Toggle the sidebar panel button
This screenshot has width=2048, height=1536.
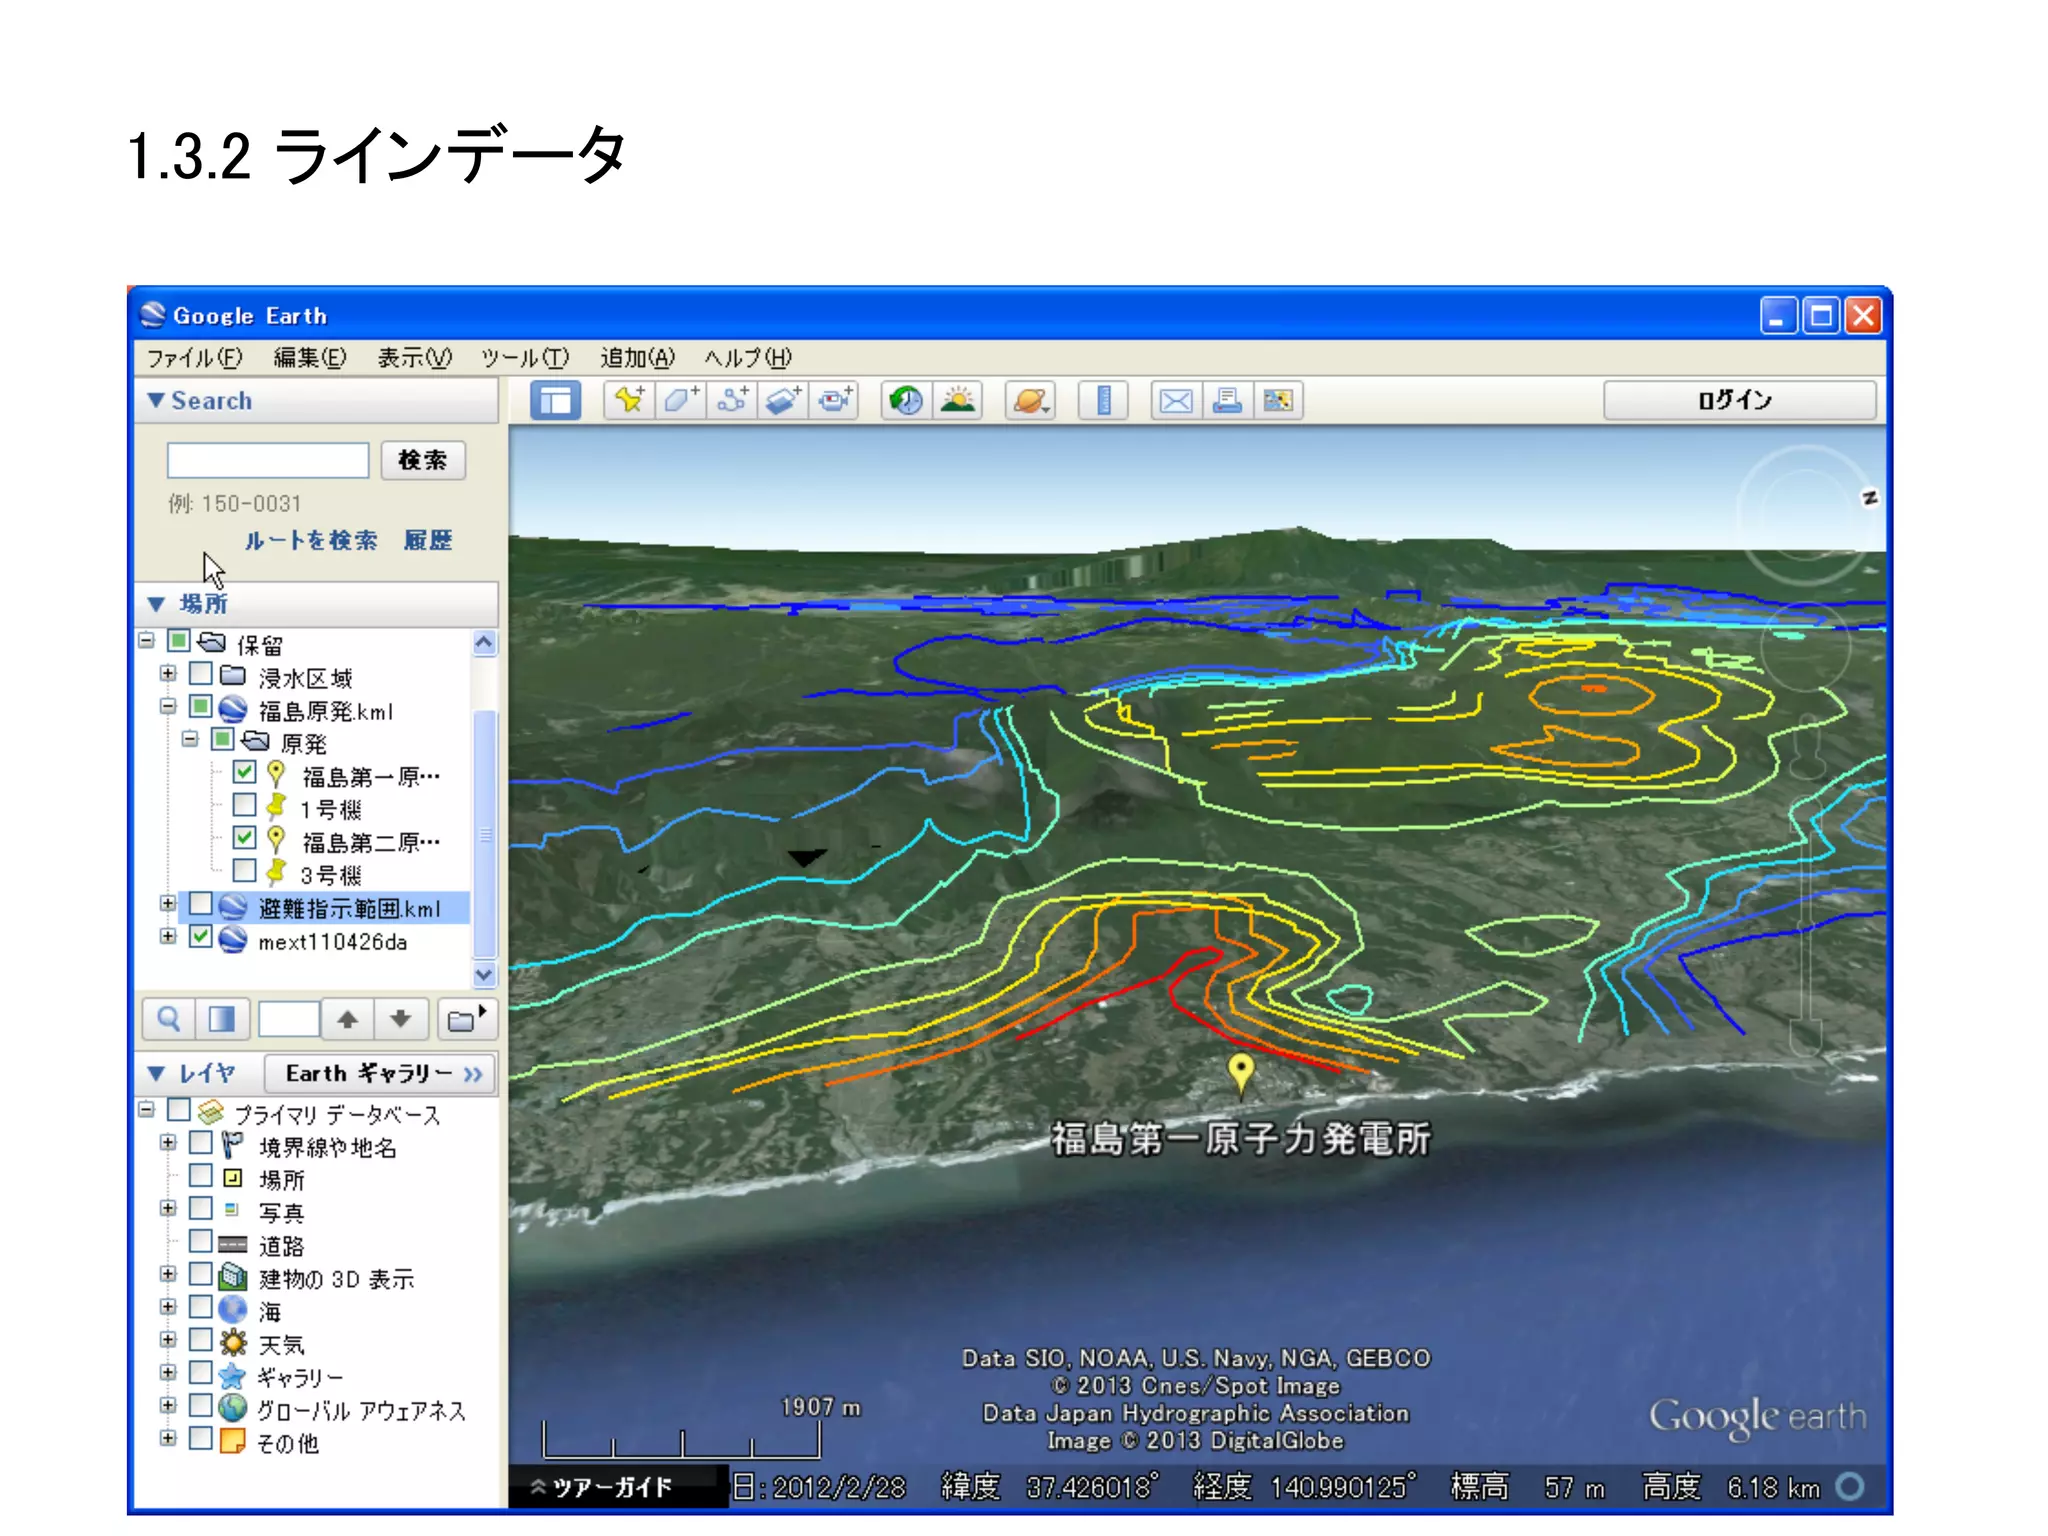click(555, 401)
